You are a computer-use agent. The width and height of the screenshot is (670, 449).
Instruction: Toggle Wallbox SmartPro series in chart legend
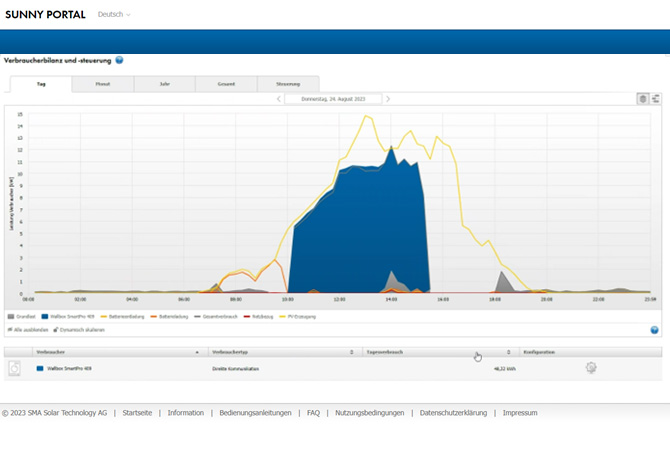coord(68,317)
